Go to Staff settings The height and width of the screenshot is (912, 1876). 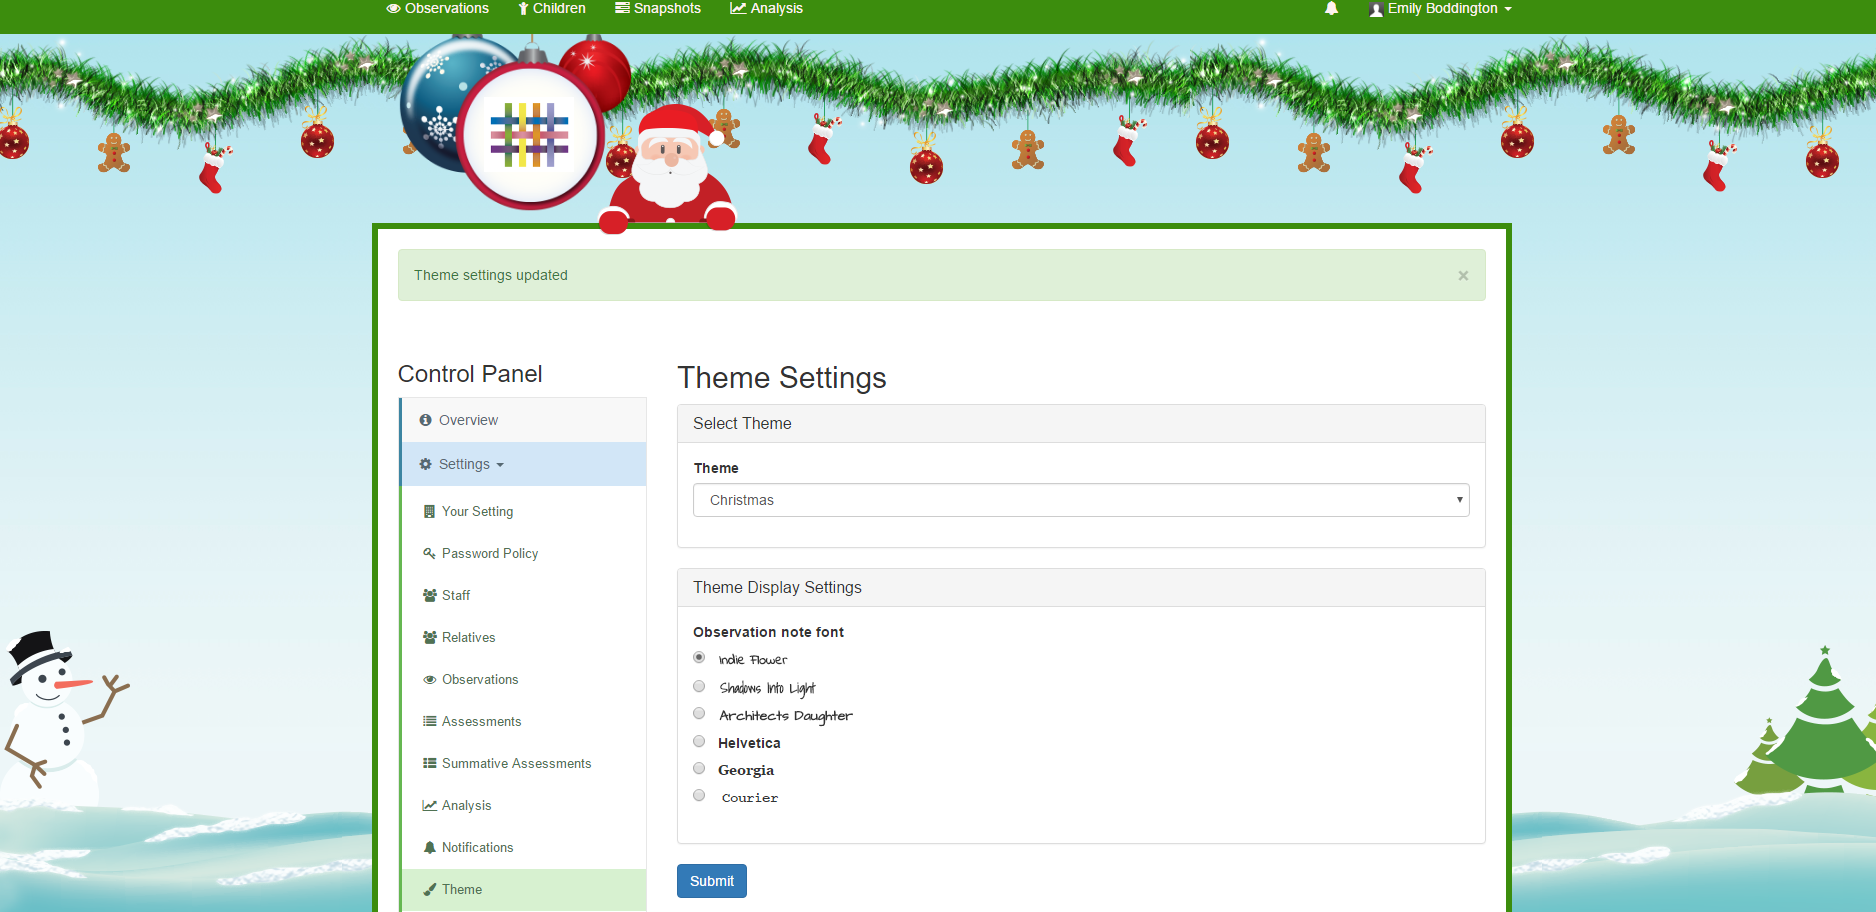[x=456, y=595]
